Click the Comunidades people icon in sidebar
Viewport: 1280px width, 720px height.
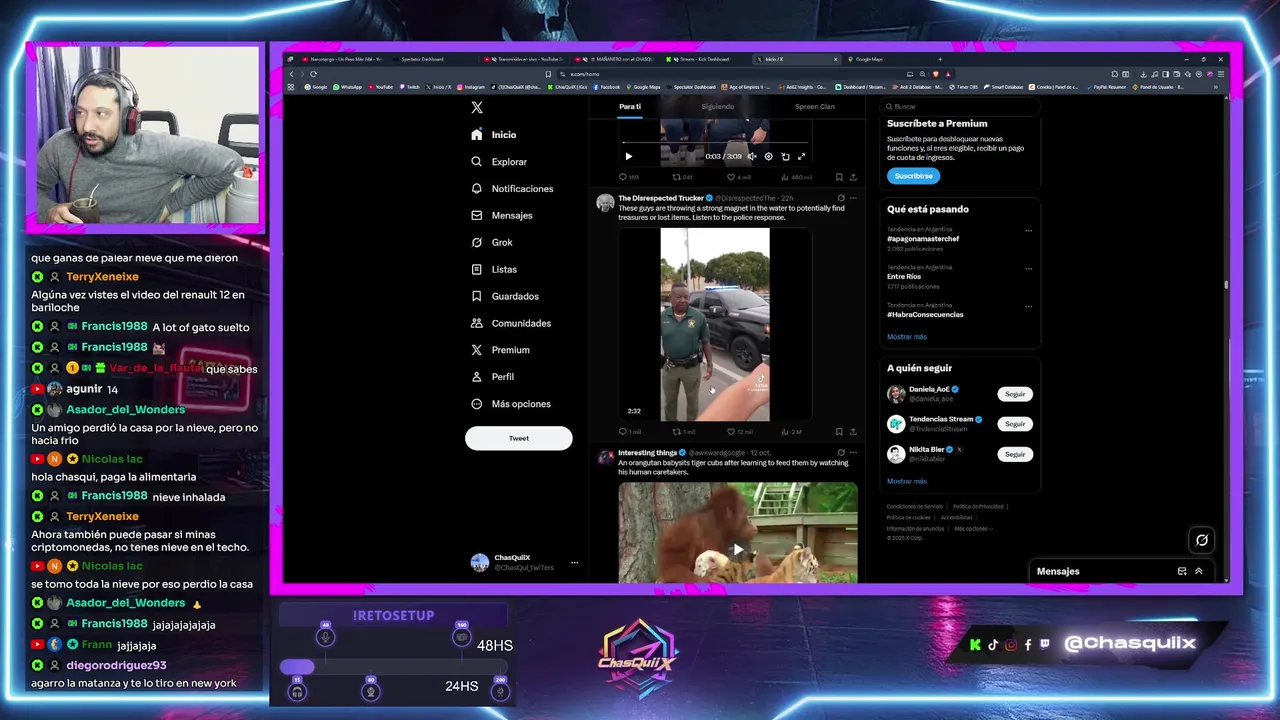pos(477,323)
